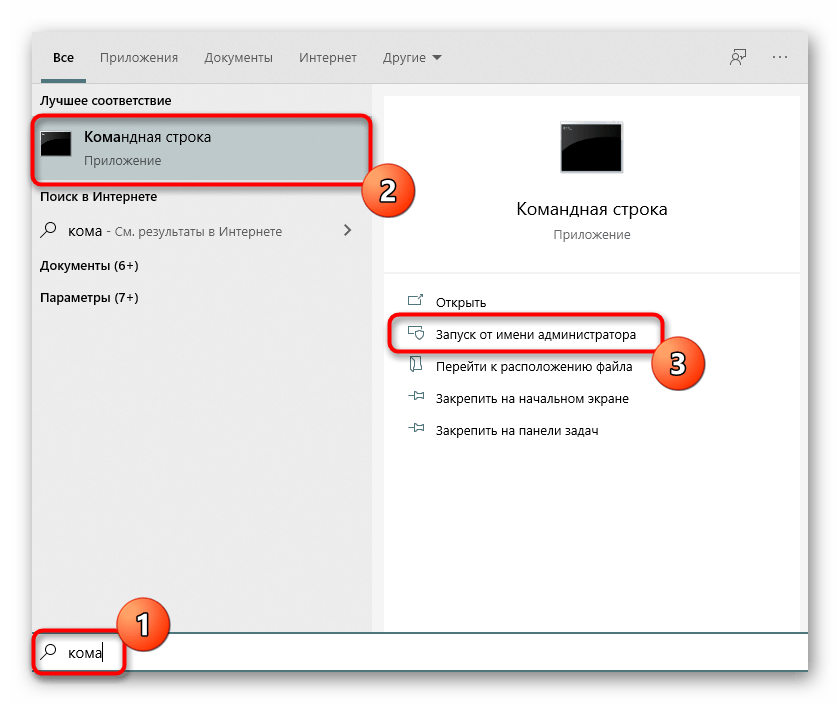This screenshot has height=704, width=840.
Task: Expand the Параметры (7+) section
Action: (x=89, y=298)
